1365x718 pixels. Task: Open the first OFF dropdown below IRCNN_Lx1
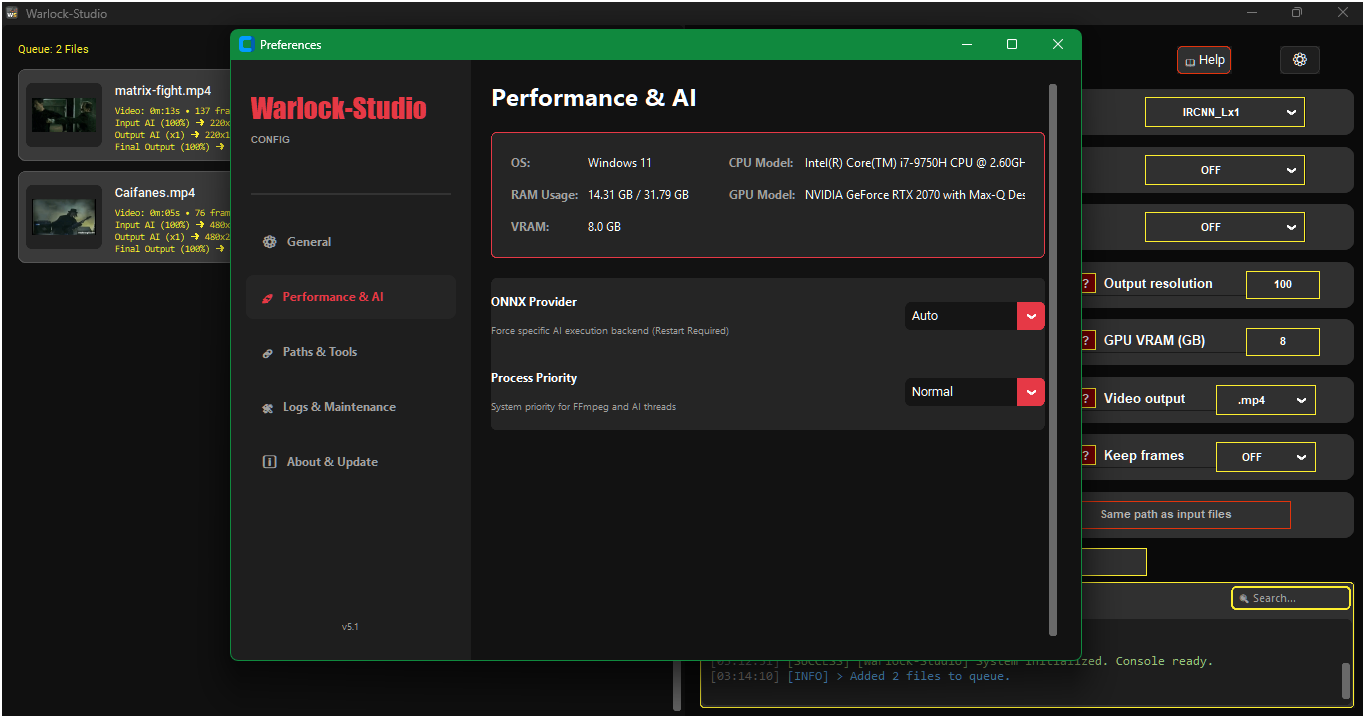coord(1225,170)
